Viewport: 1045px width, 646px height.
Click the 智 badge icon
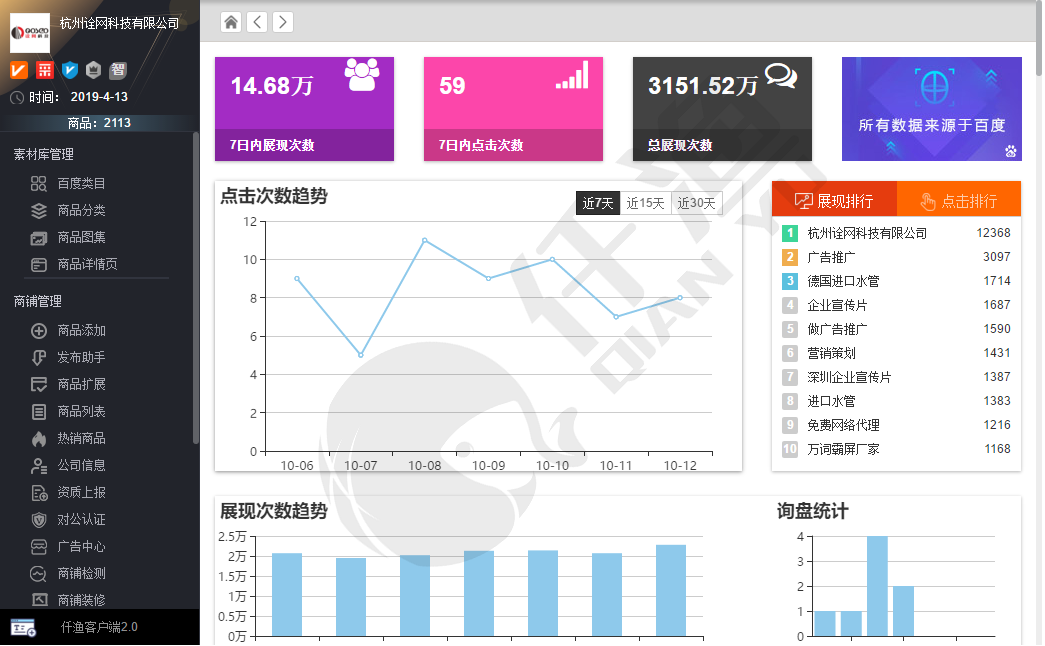click(x=119, y=69)
